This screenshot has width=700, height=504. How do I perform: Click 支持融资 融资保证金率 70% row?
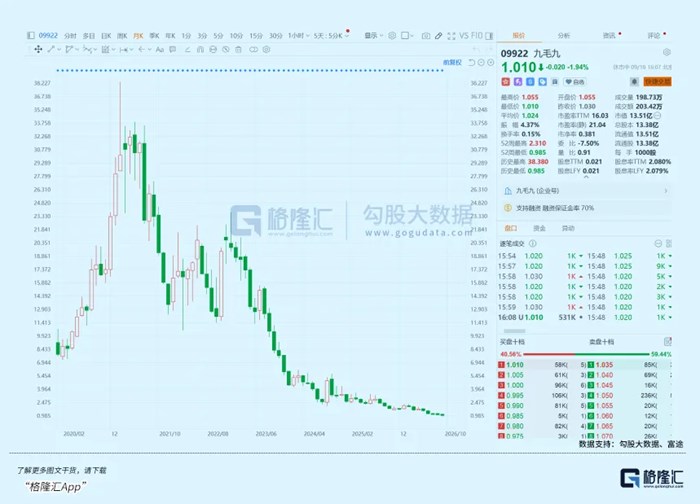pyautogui.click(x=586, y=208)
